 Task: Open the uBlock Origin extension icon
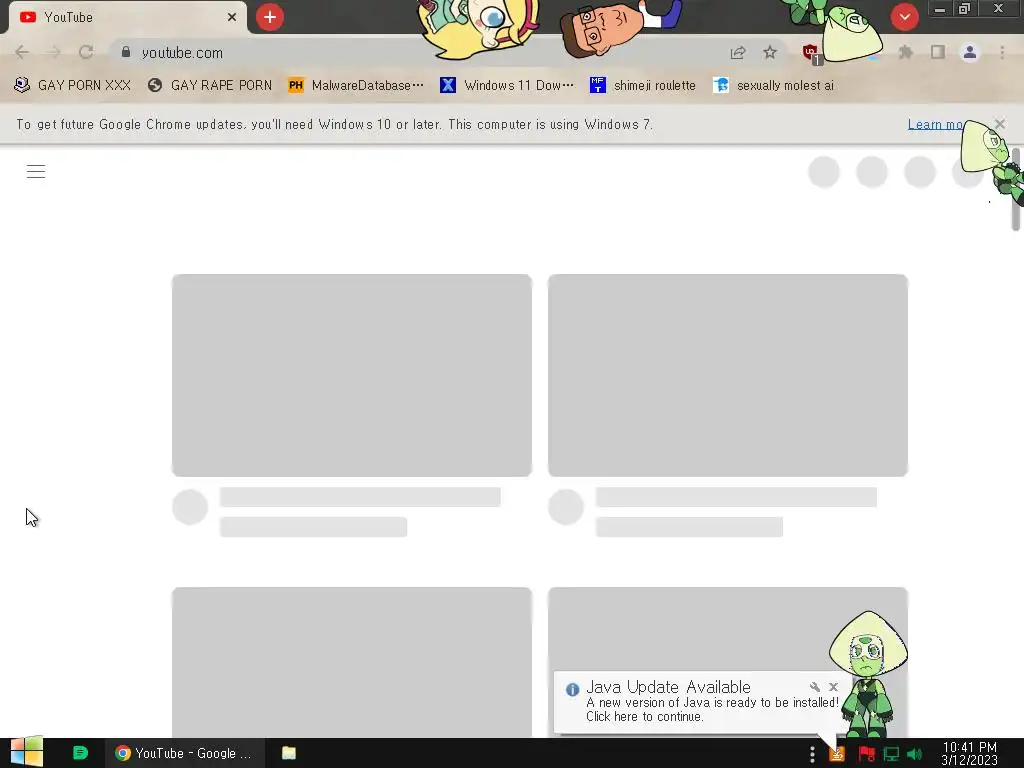811,54
